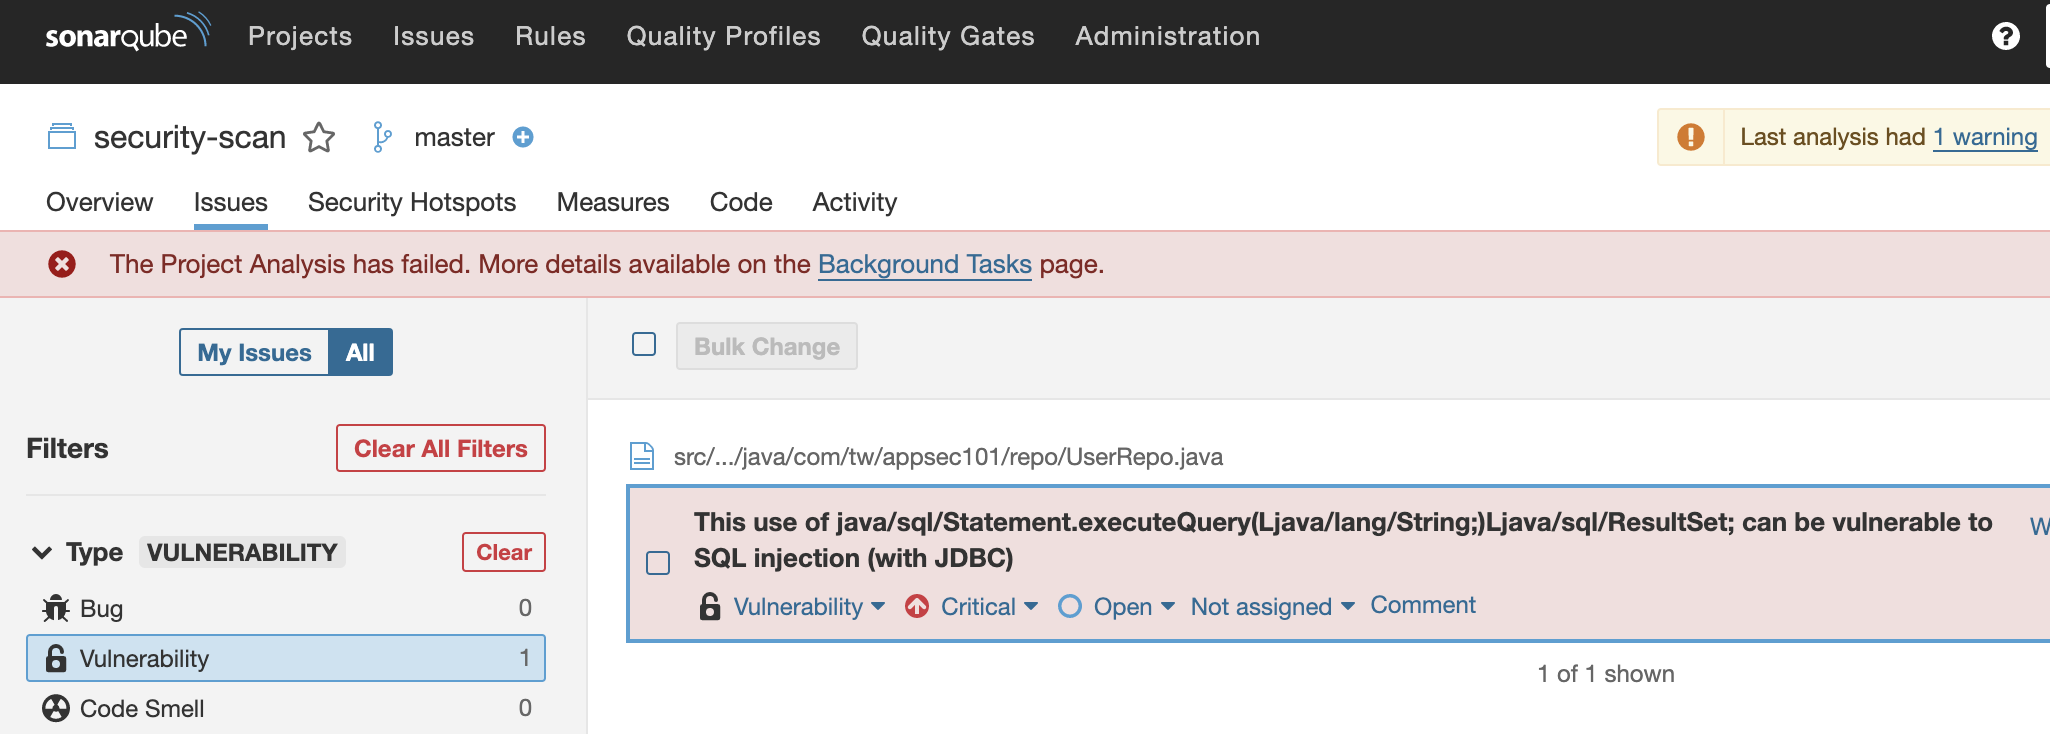The width and height of the screenshot is (2050, 734).
Task: Tick the select-all issues checkbox
Action: [x=644, y=345]
